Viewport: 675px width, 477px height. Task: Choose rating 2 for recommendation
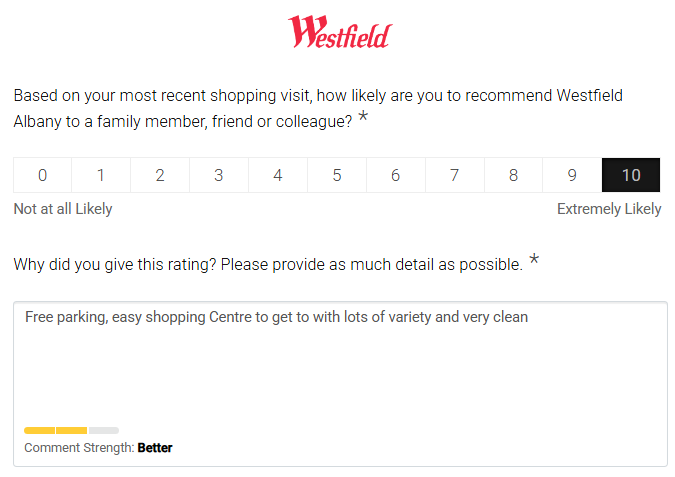pos(160,175)
